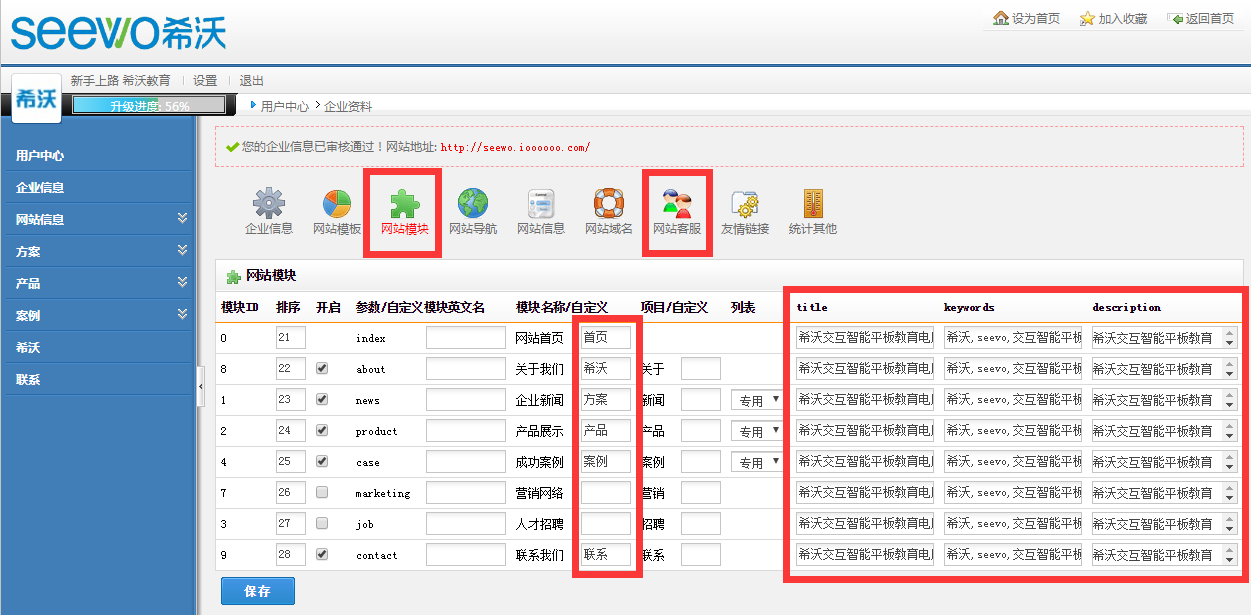The image size is (1251, 615).
Task: Click the 'marketing' parameter text
Action: point(383,494)
